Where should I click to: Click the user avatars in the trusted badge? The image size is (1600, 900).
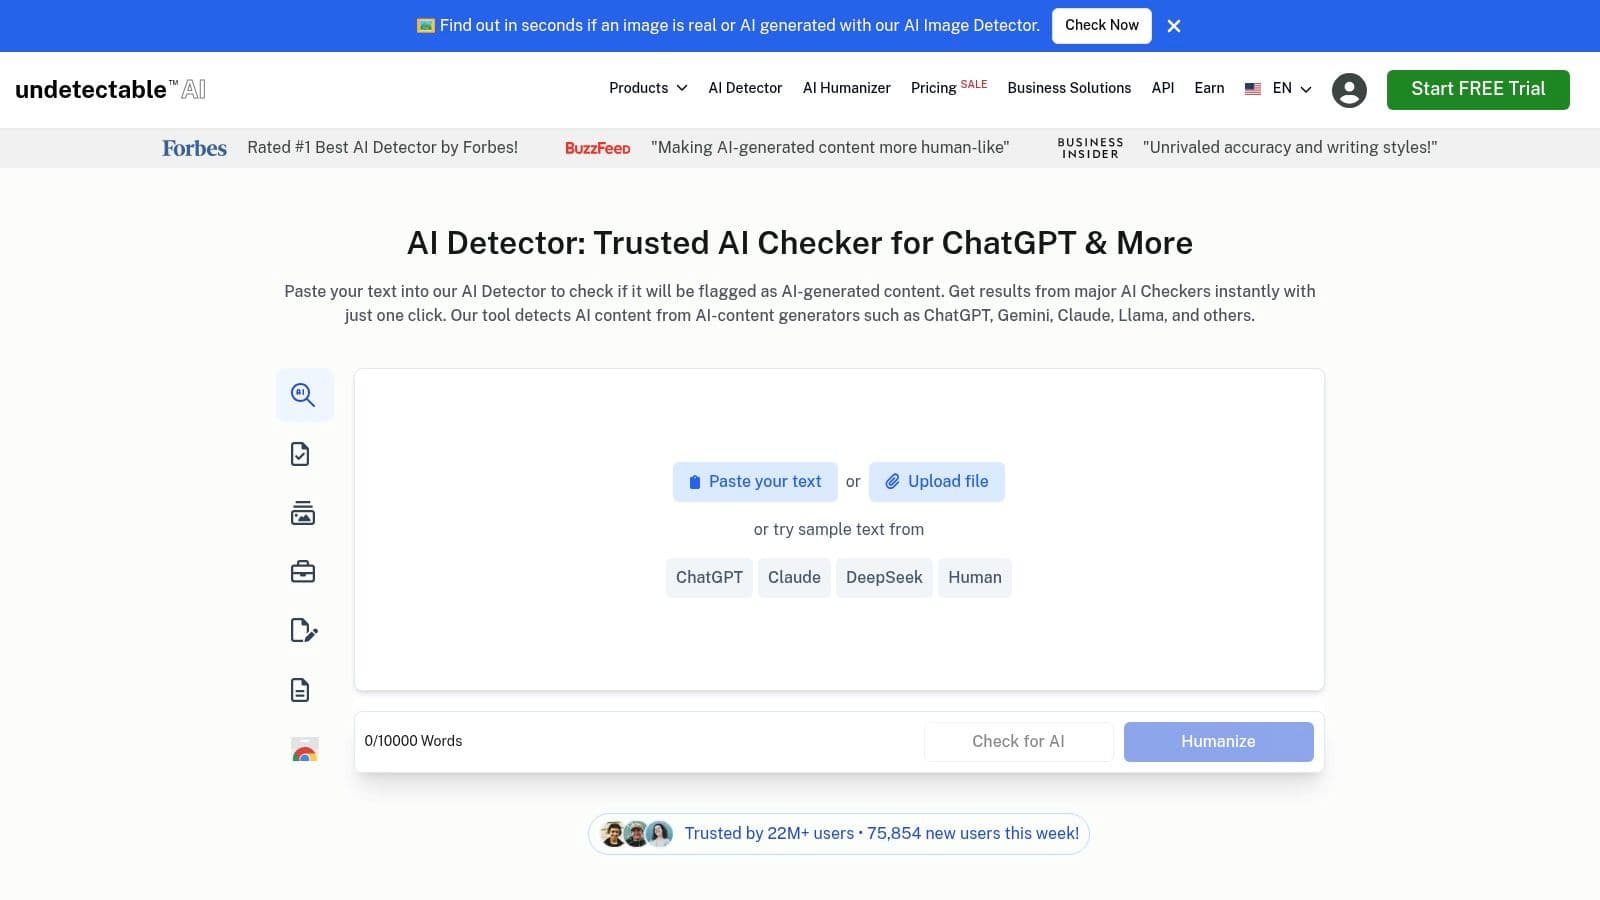(636, 834)
